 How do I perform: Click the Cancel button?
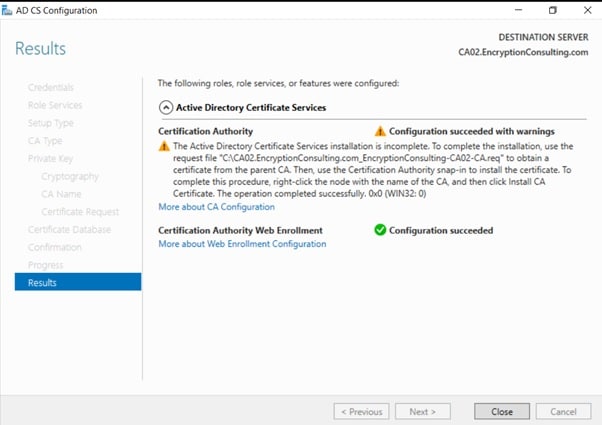coord(563,411)
